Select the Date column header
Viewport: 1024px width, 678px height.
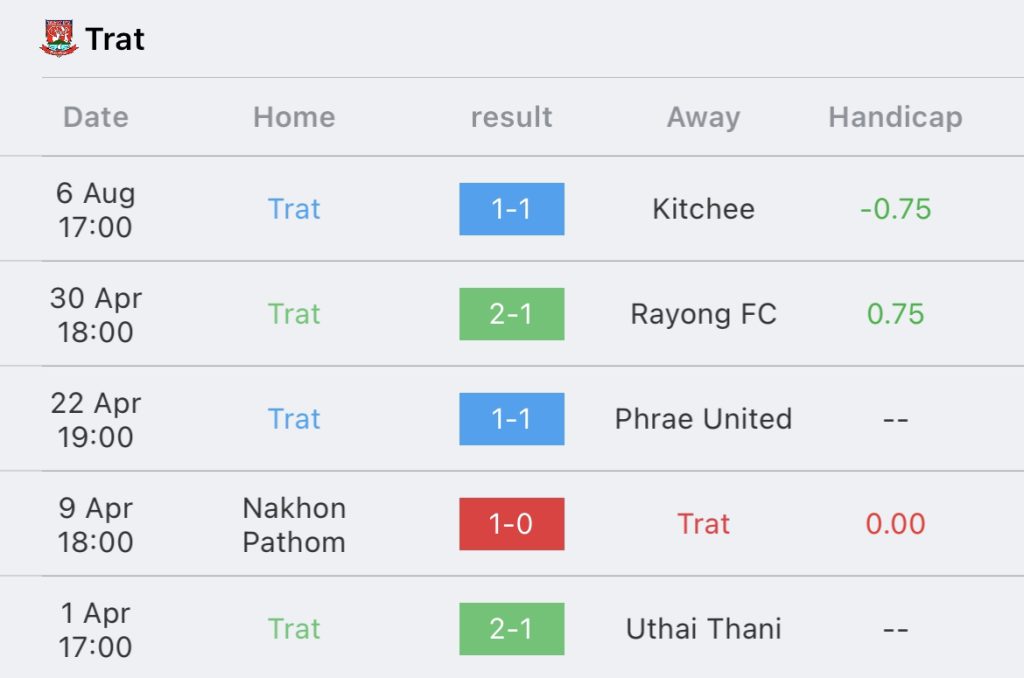95,117
